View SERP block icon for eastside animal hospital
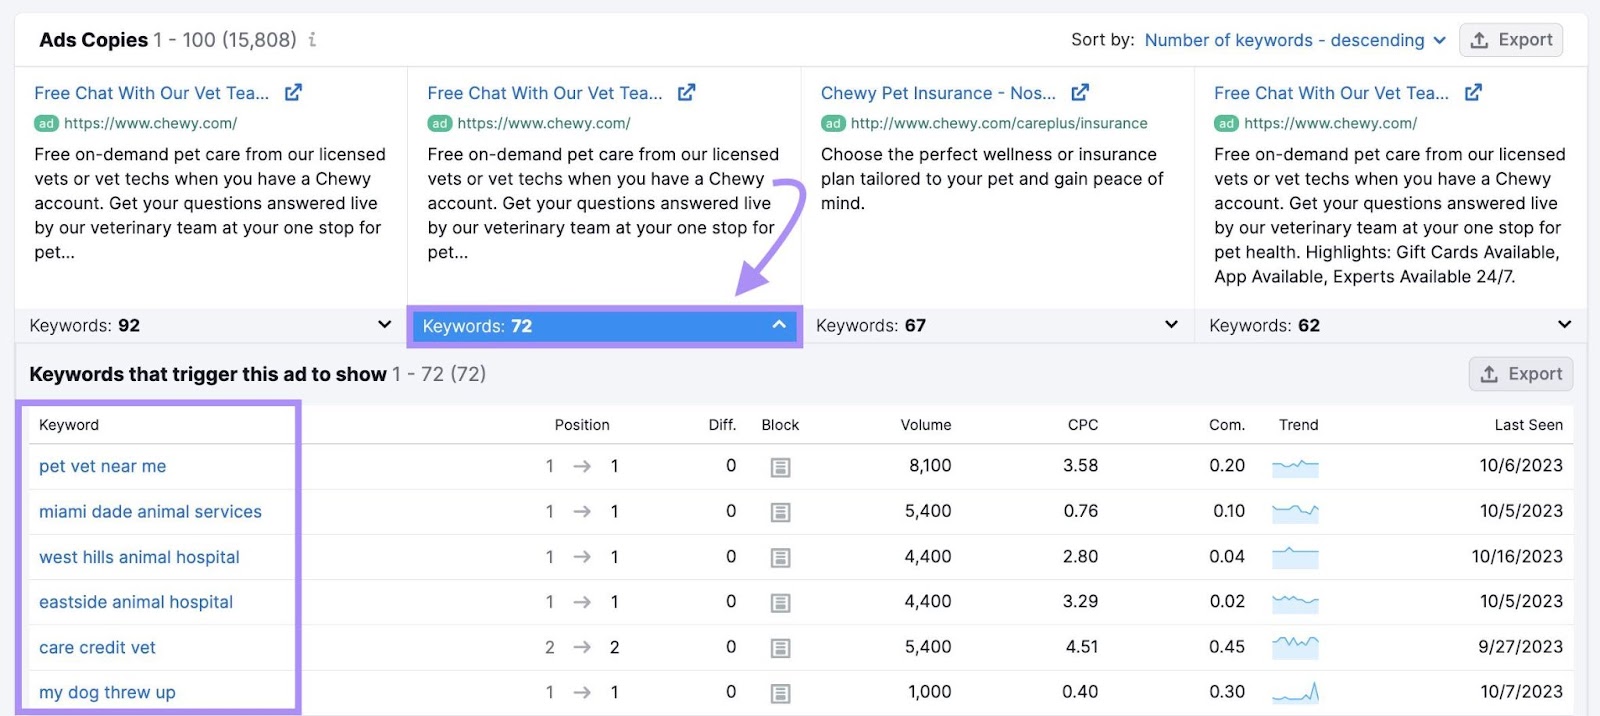This screenshot has height=716, width=1600. click(781, 603)
